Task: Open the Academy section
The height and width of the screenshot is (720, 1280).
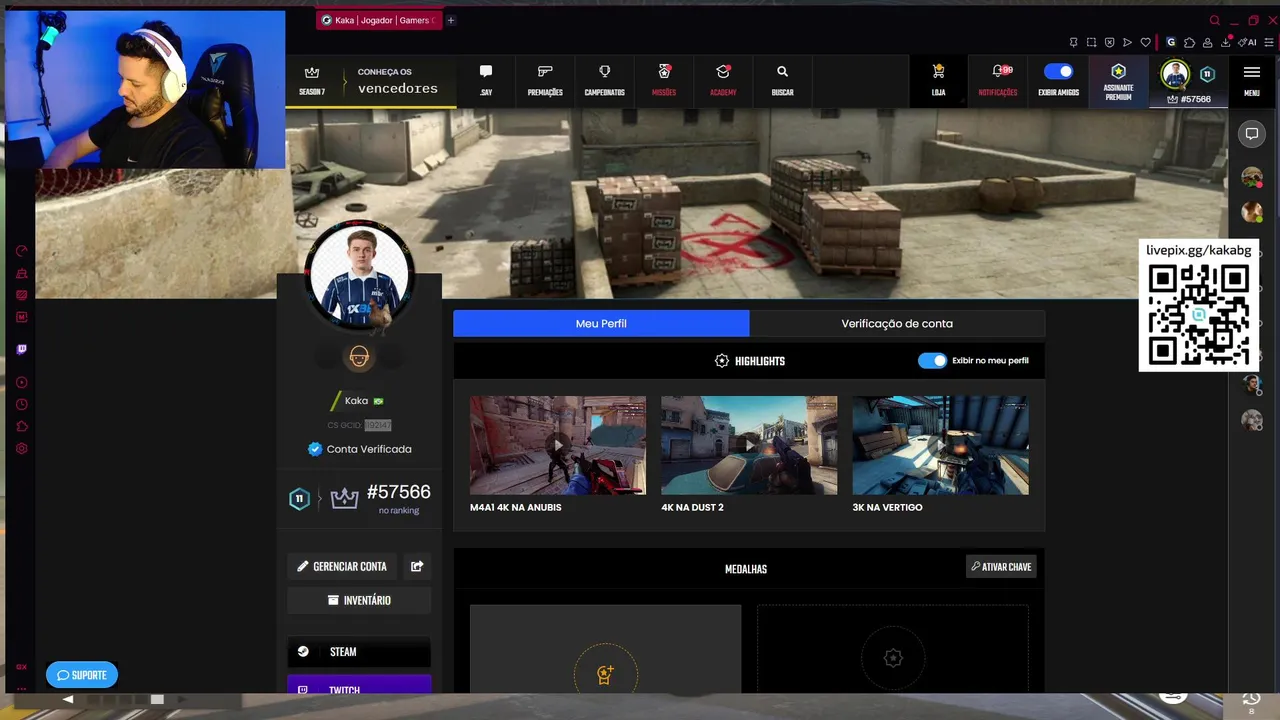Action: [x=723, y=80]
